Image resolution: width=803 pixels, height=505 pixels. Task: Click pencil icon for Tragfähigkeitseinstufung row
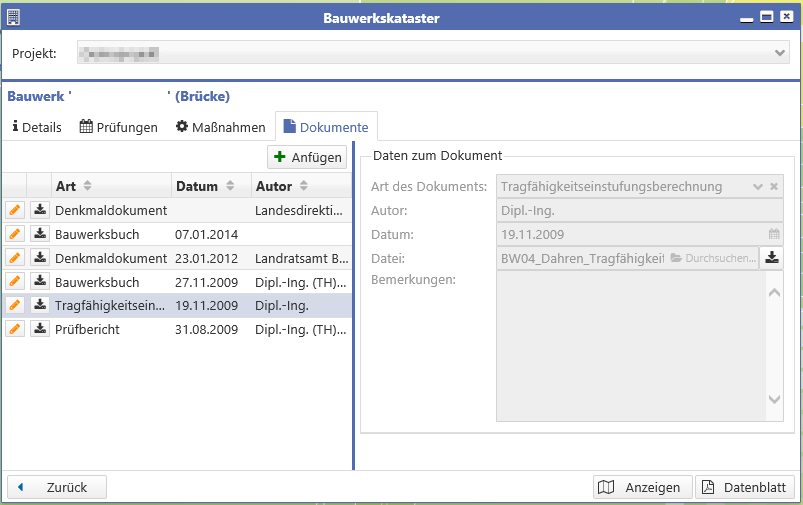pyautogui.click(x=15, y=305)
